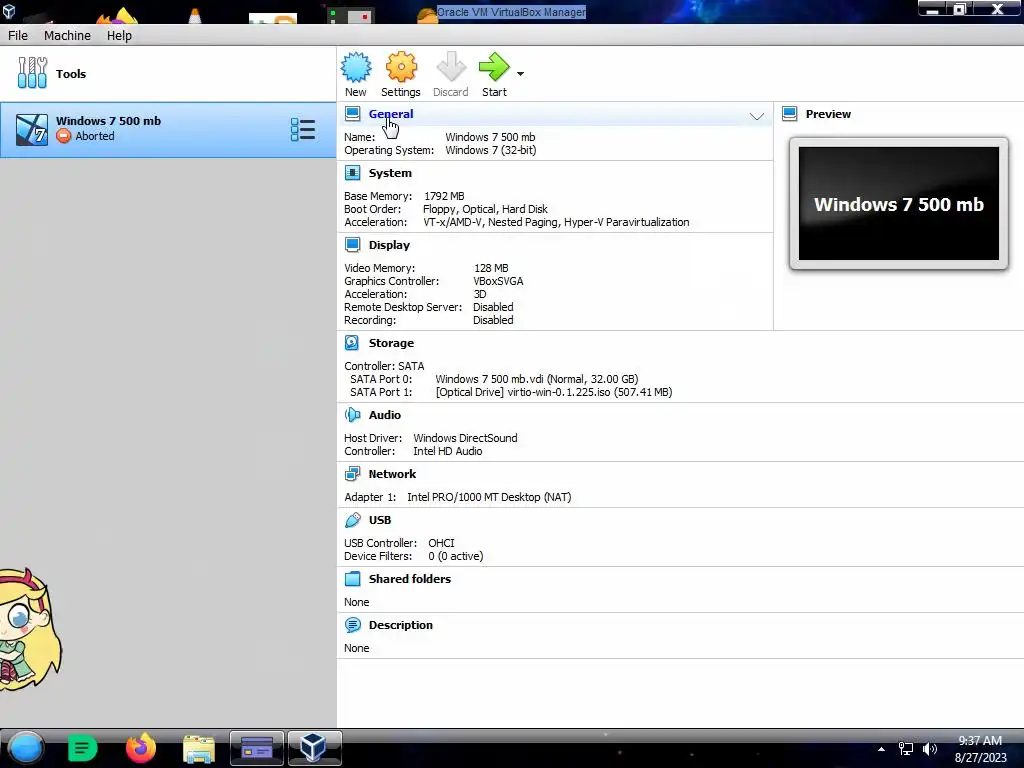Click the Windows 7 500 mb.vdi disk entry

(x=537, y=379)
